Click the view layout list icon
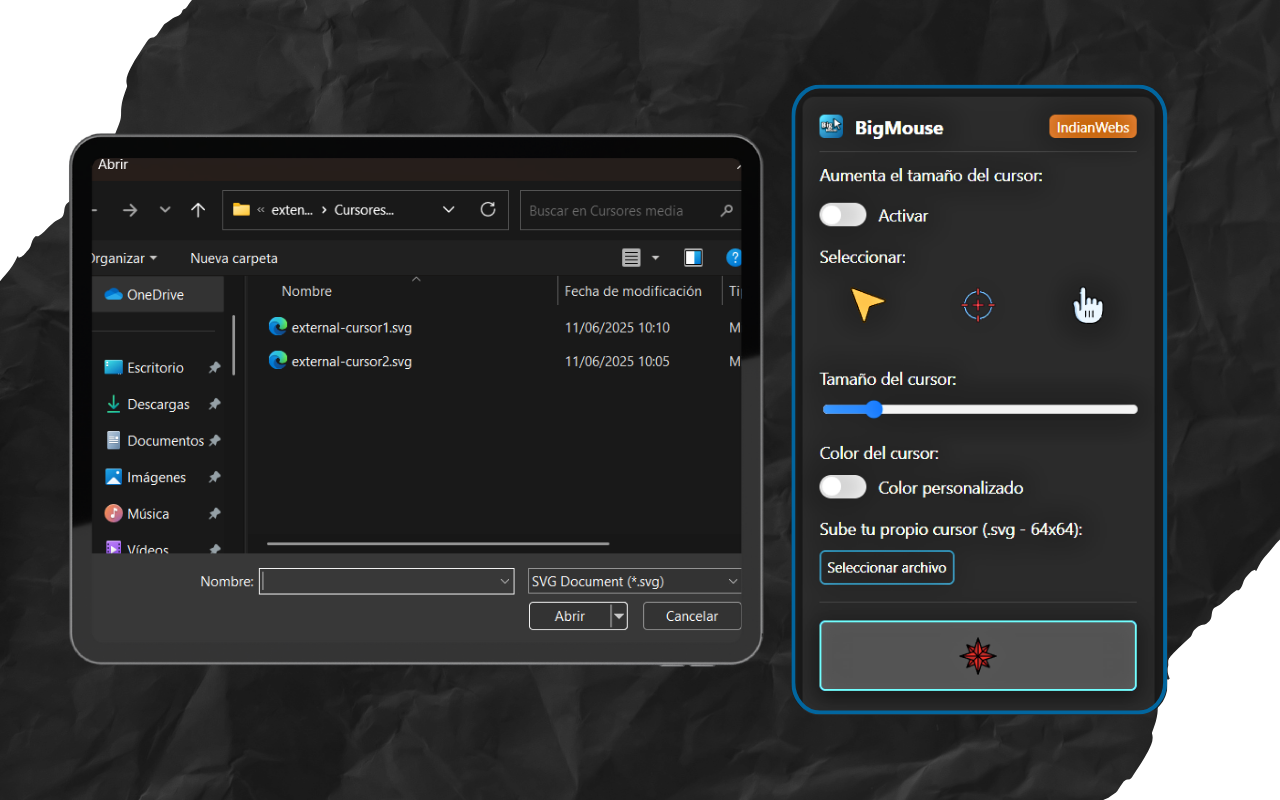Image resolution: width=1280 pixels, height=800 pixels. [x=631, y=258]
